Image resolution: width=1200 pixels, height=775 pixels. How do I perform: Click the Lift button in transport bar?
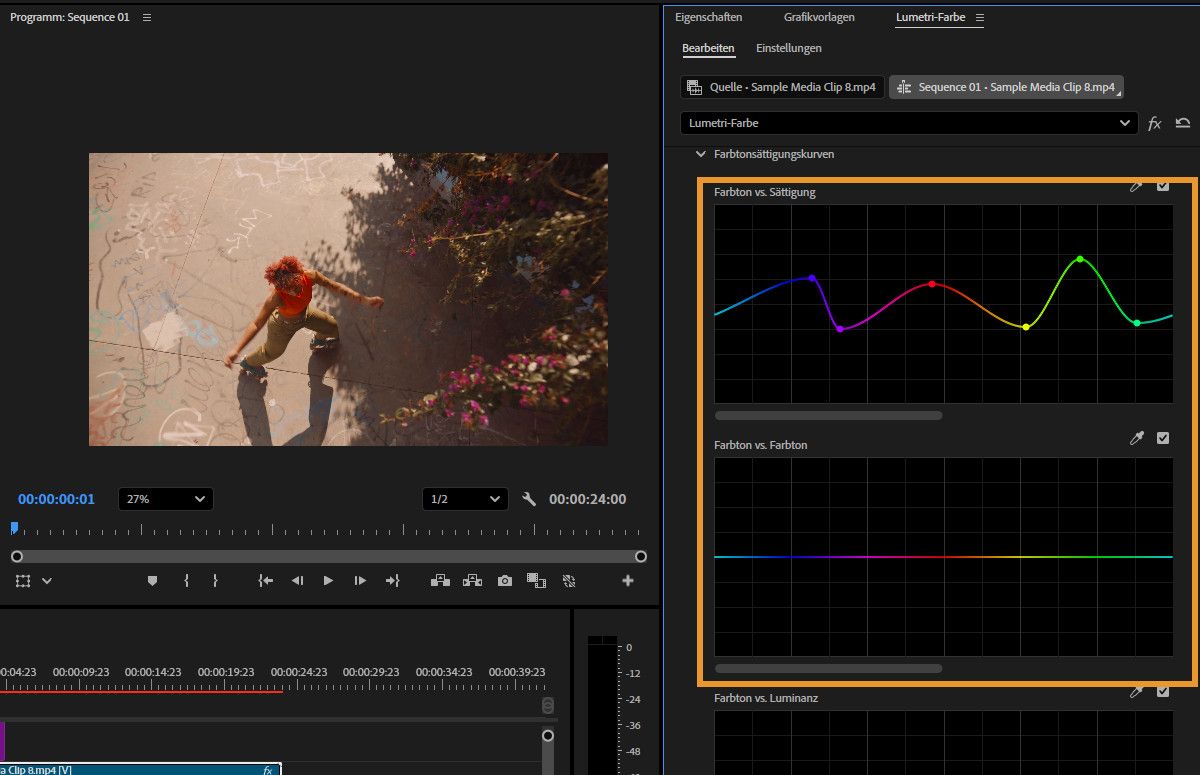[439, 581]
